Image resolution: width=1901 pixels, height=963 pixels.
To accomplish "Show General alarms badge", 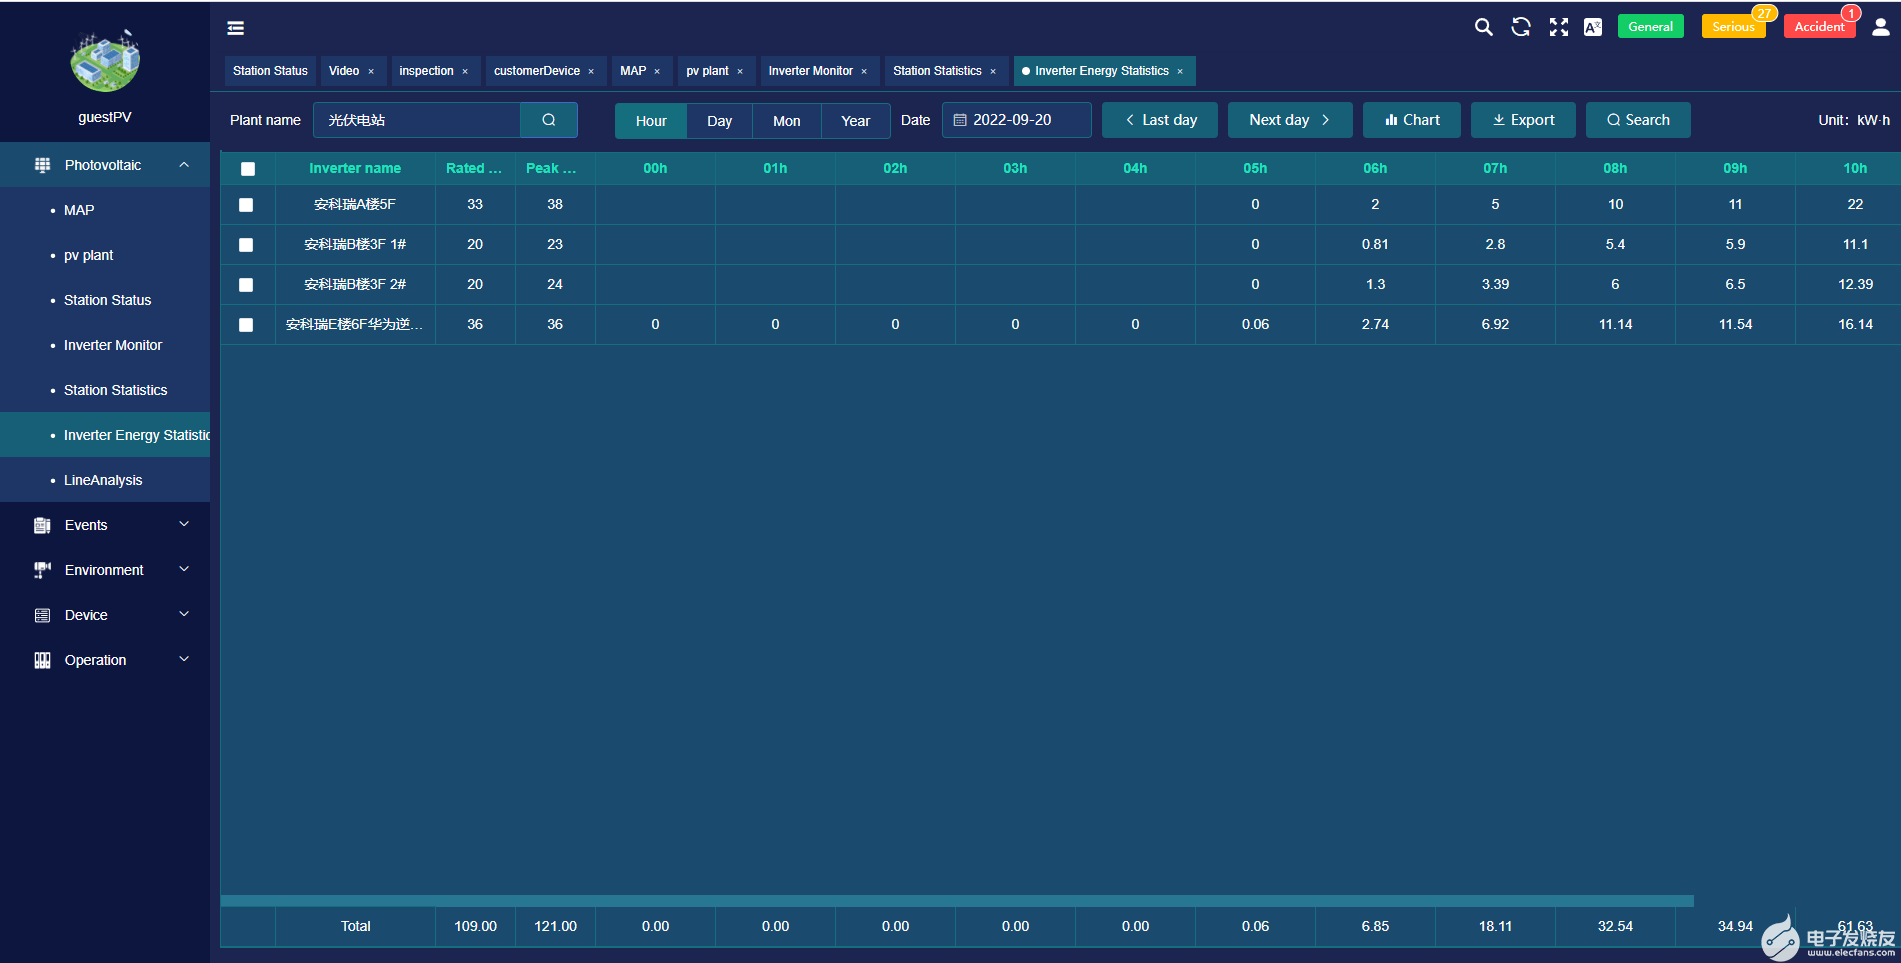I will [x=1651, y=27].
